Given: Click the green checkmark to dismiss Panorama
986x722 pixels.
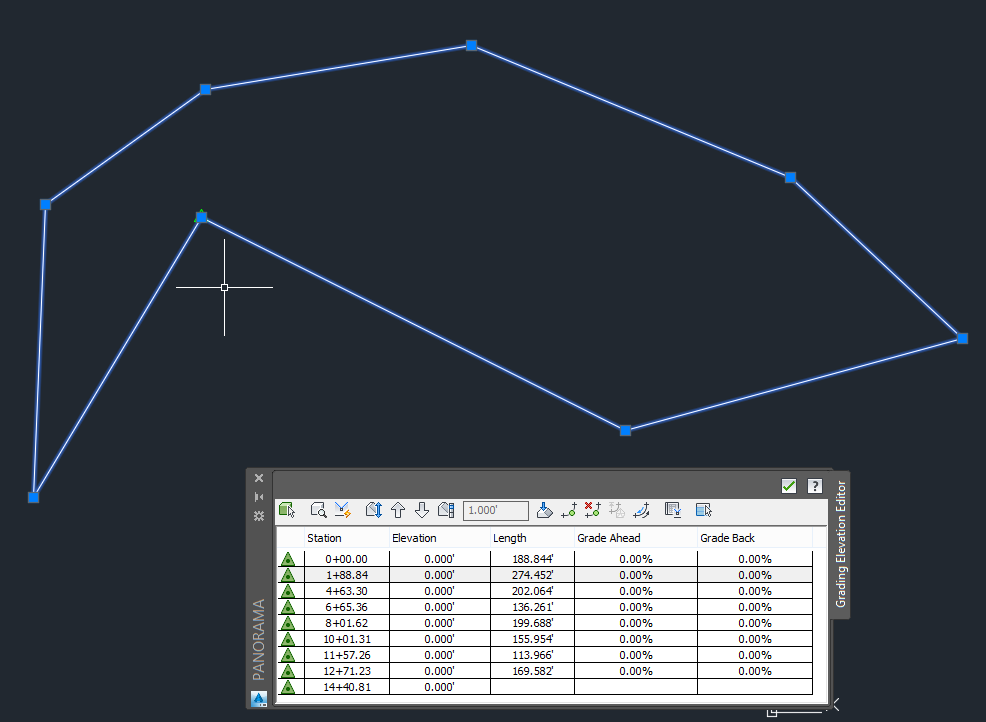Looking at the screenshot, I should click(x=789, y=486).
